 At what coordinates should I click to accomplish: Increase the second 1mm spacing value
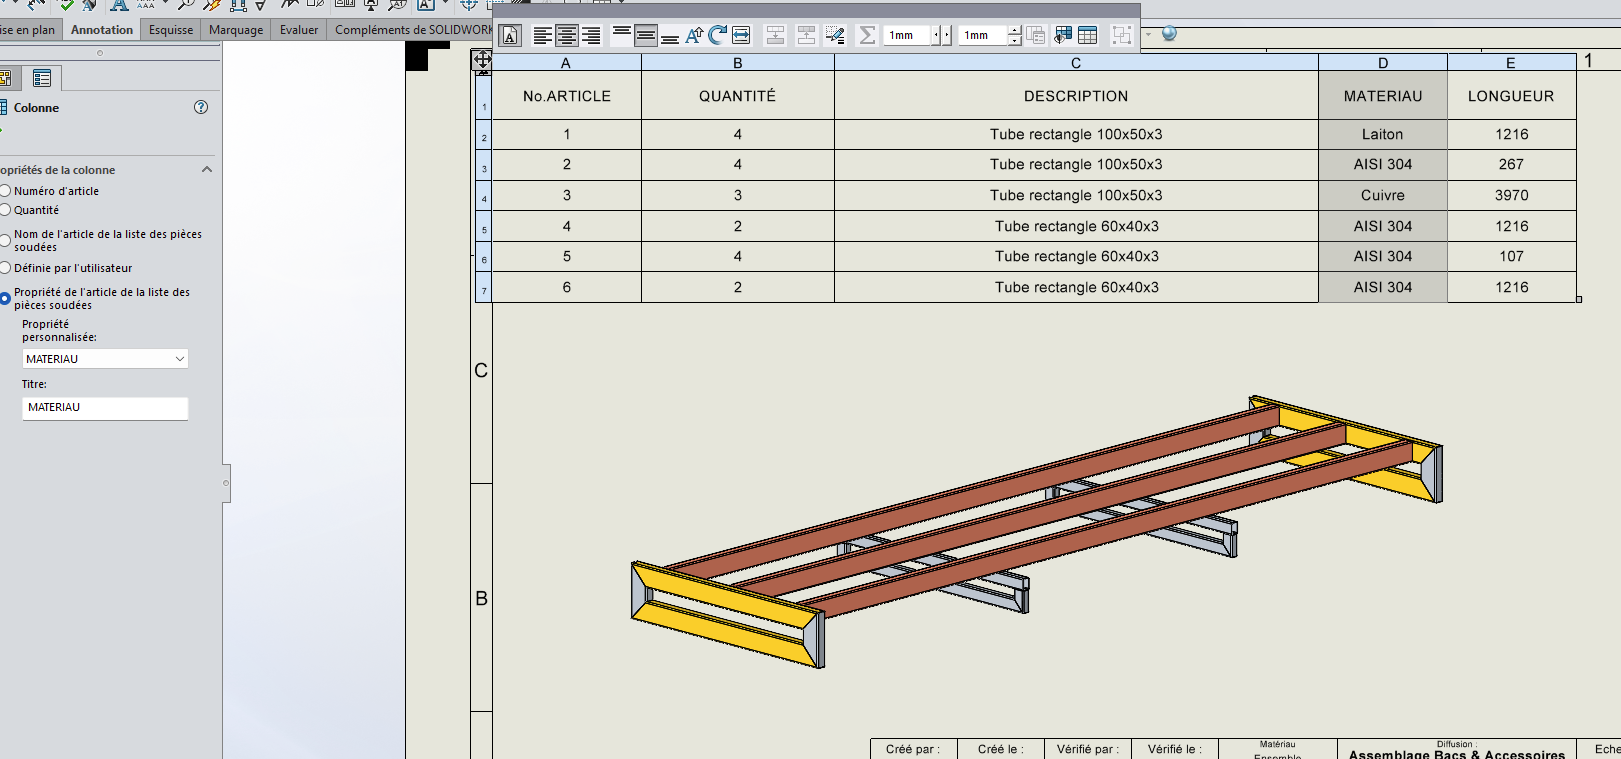(1015, 30)
